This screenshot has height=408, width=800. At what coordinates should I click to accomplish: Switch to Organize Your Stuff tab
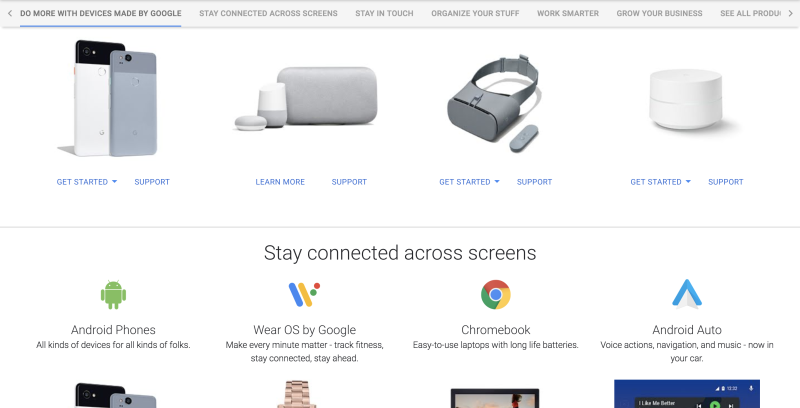click(x=475, y=13)
